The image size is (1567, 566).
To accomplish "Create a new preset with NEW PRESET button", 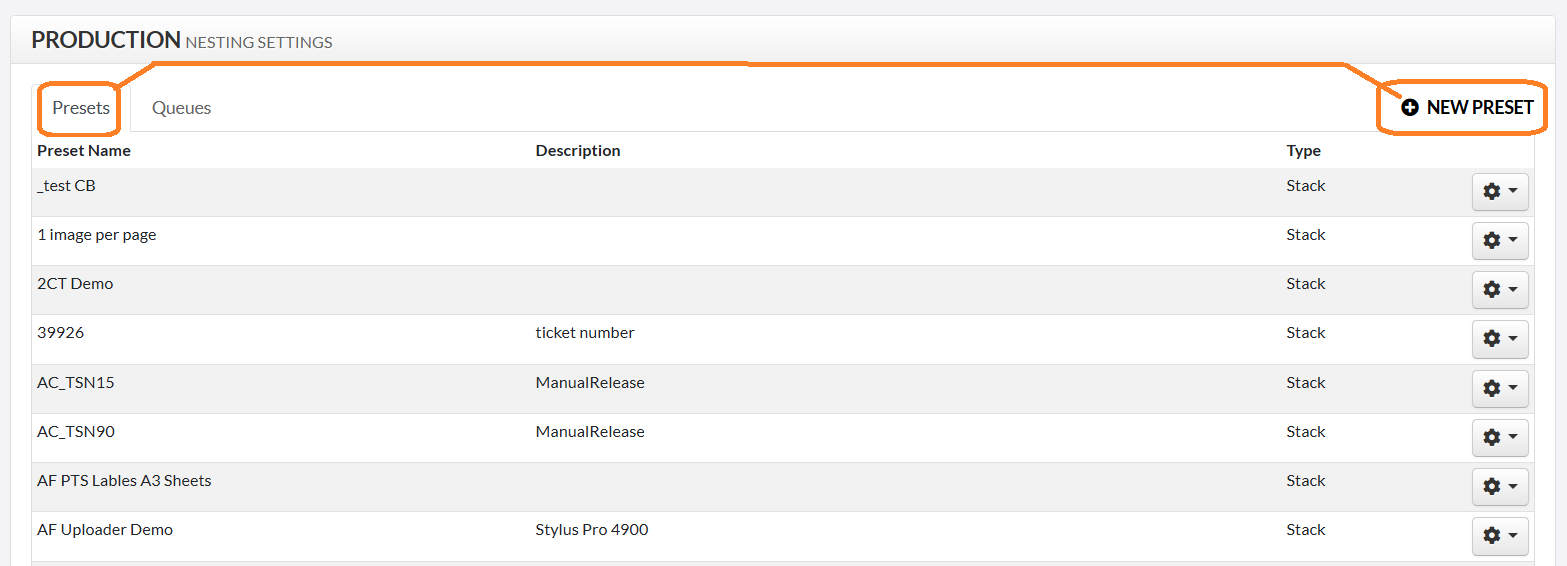I will coord(1467,108).
